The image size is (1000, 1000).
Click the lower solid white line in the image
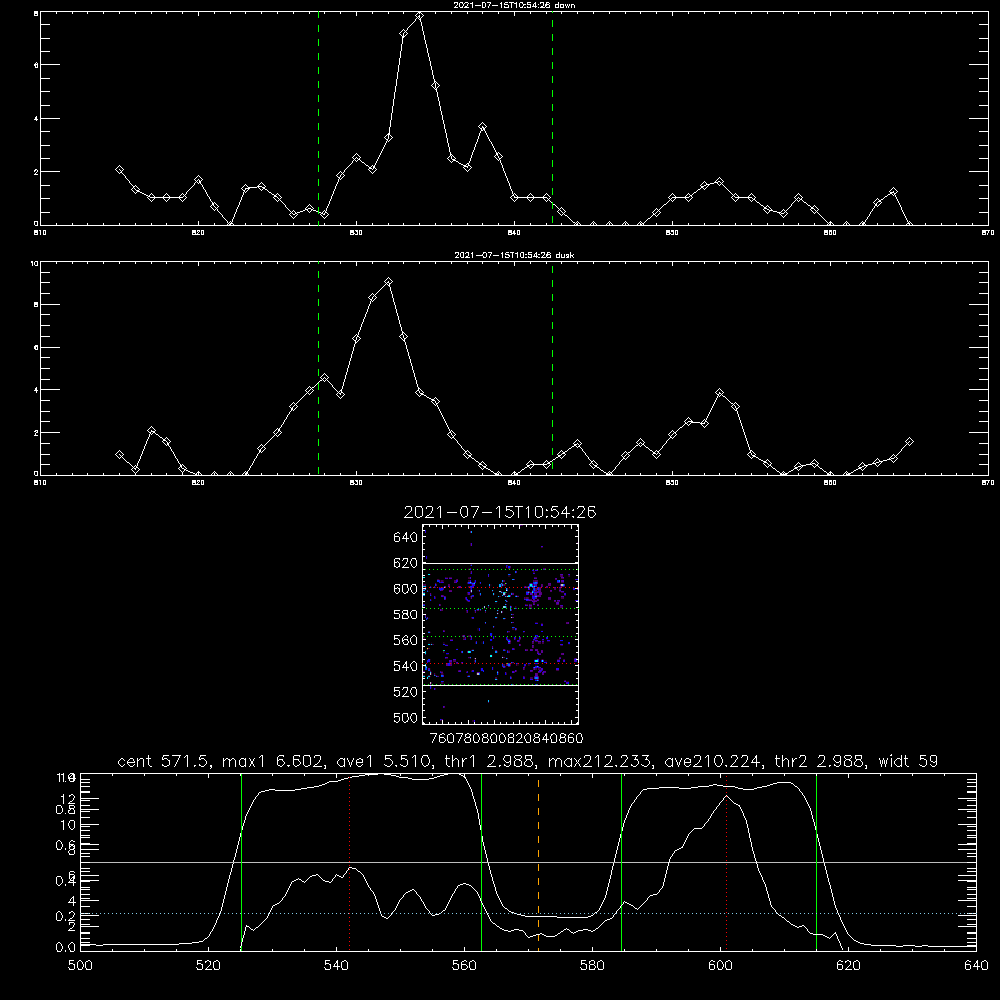(500, 686)
